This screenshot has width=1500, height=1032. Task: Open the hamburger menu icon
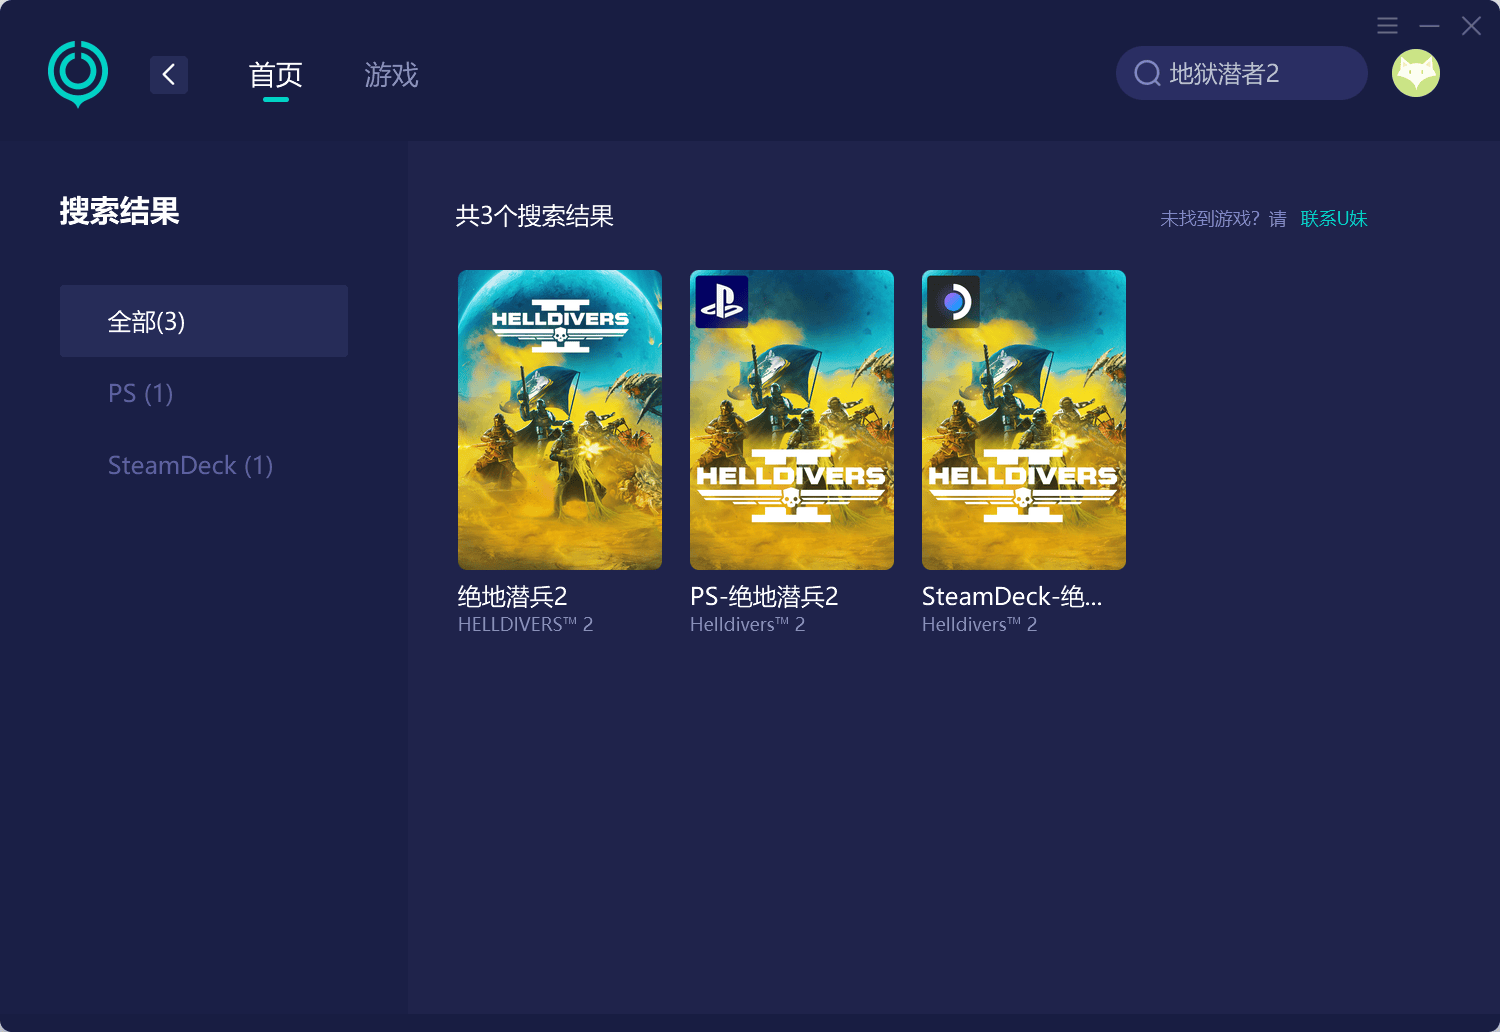[x=1387, y=26]
